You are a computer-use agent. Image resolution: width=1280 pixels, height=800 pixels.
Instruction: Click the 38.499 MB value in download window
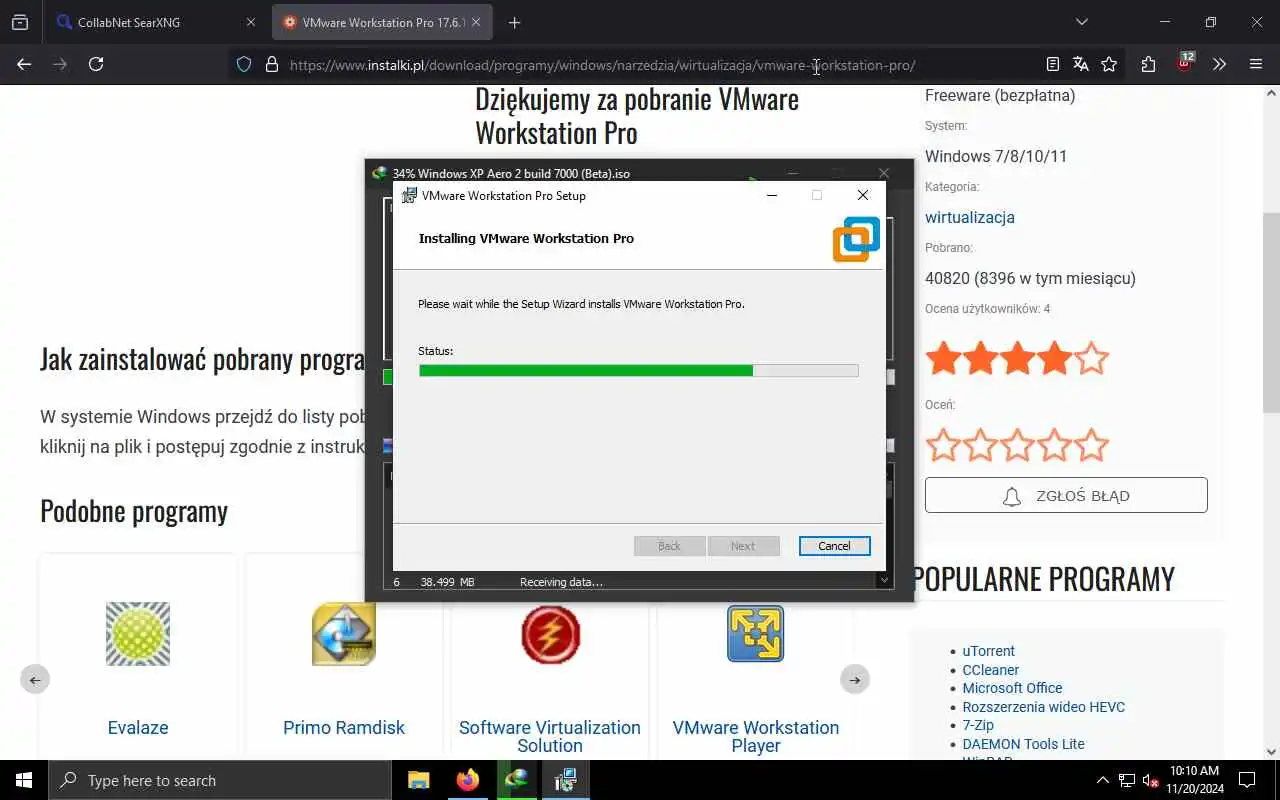click(x=447, y=582)
